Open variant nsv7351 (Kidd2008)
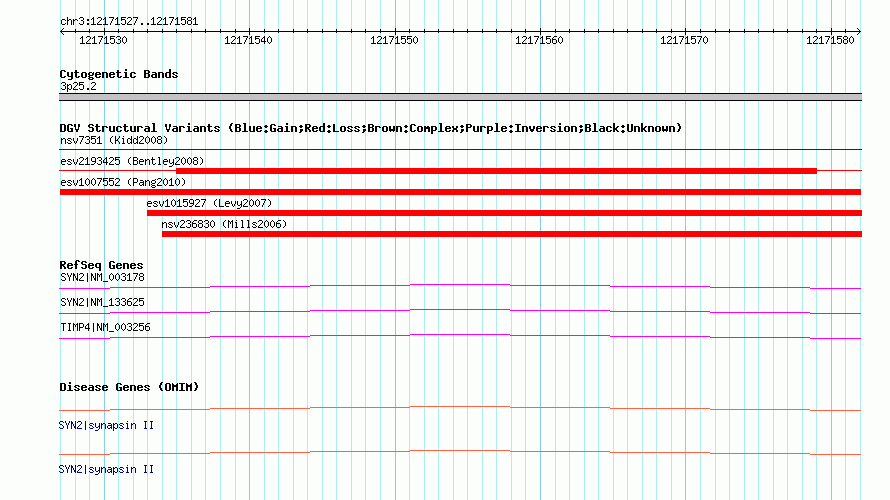Image resolution: width=890 pixels, height=500 pixels. (x=114, y=140)
